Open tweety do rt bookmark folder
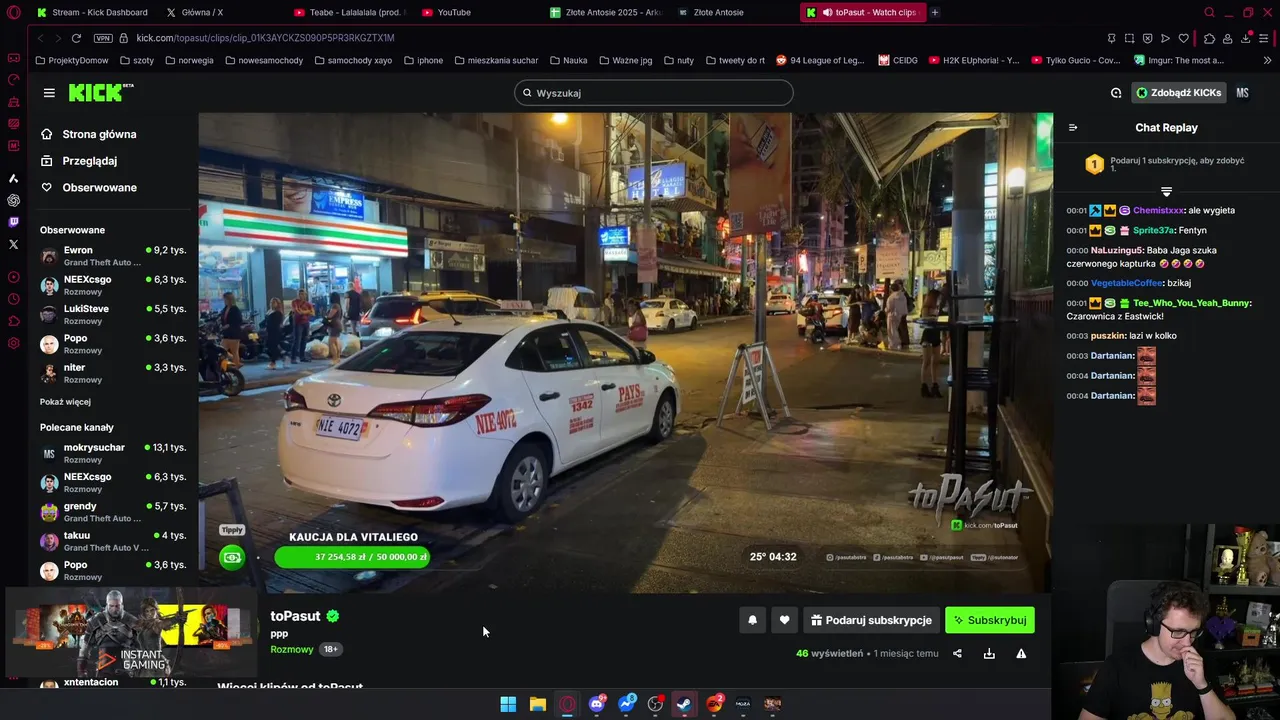 [734, 60]
